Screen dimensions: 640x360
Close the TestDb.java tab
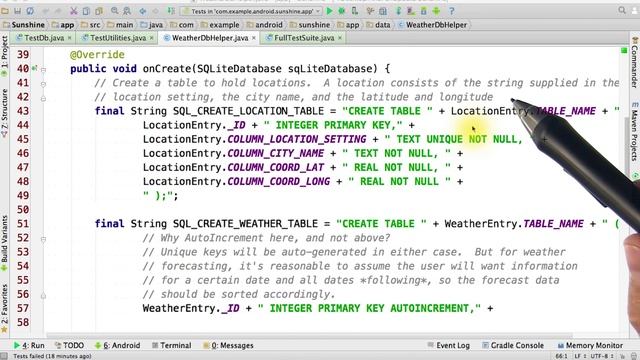tap(69, 38)
